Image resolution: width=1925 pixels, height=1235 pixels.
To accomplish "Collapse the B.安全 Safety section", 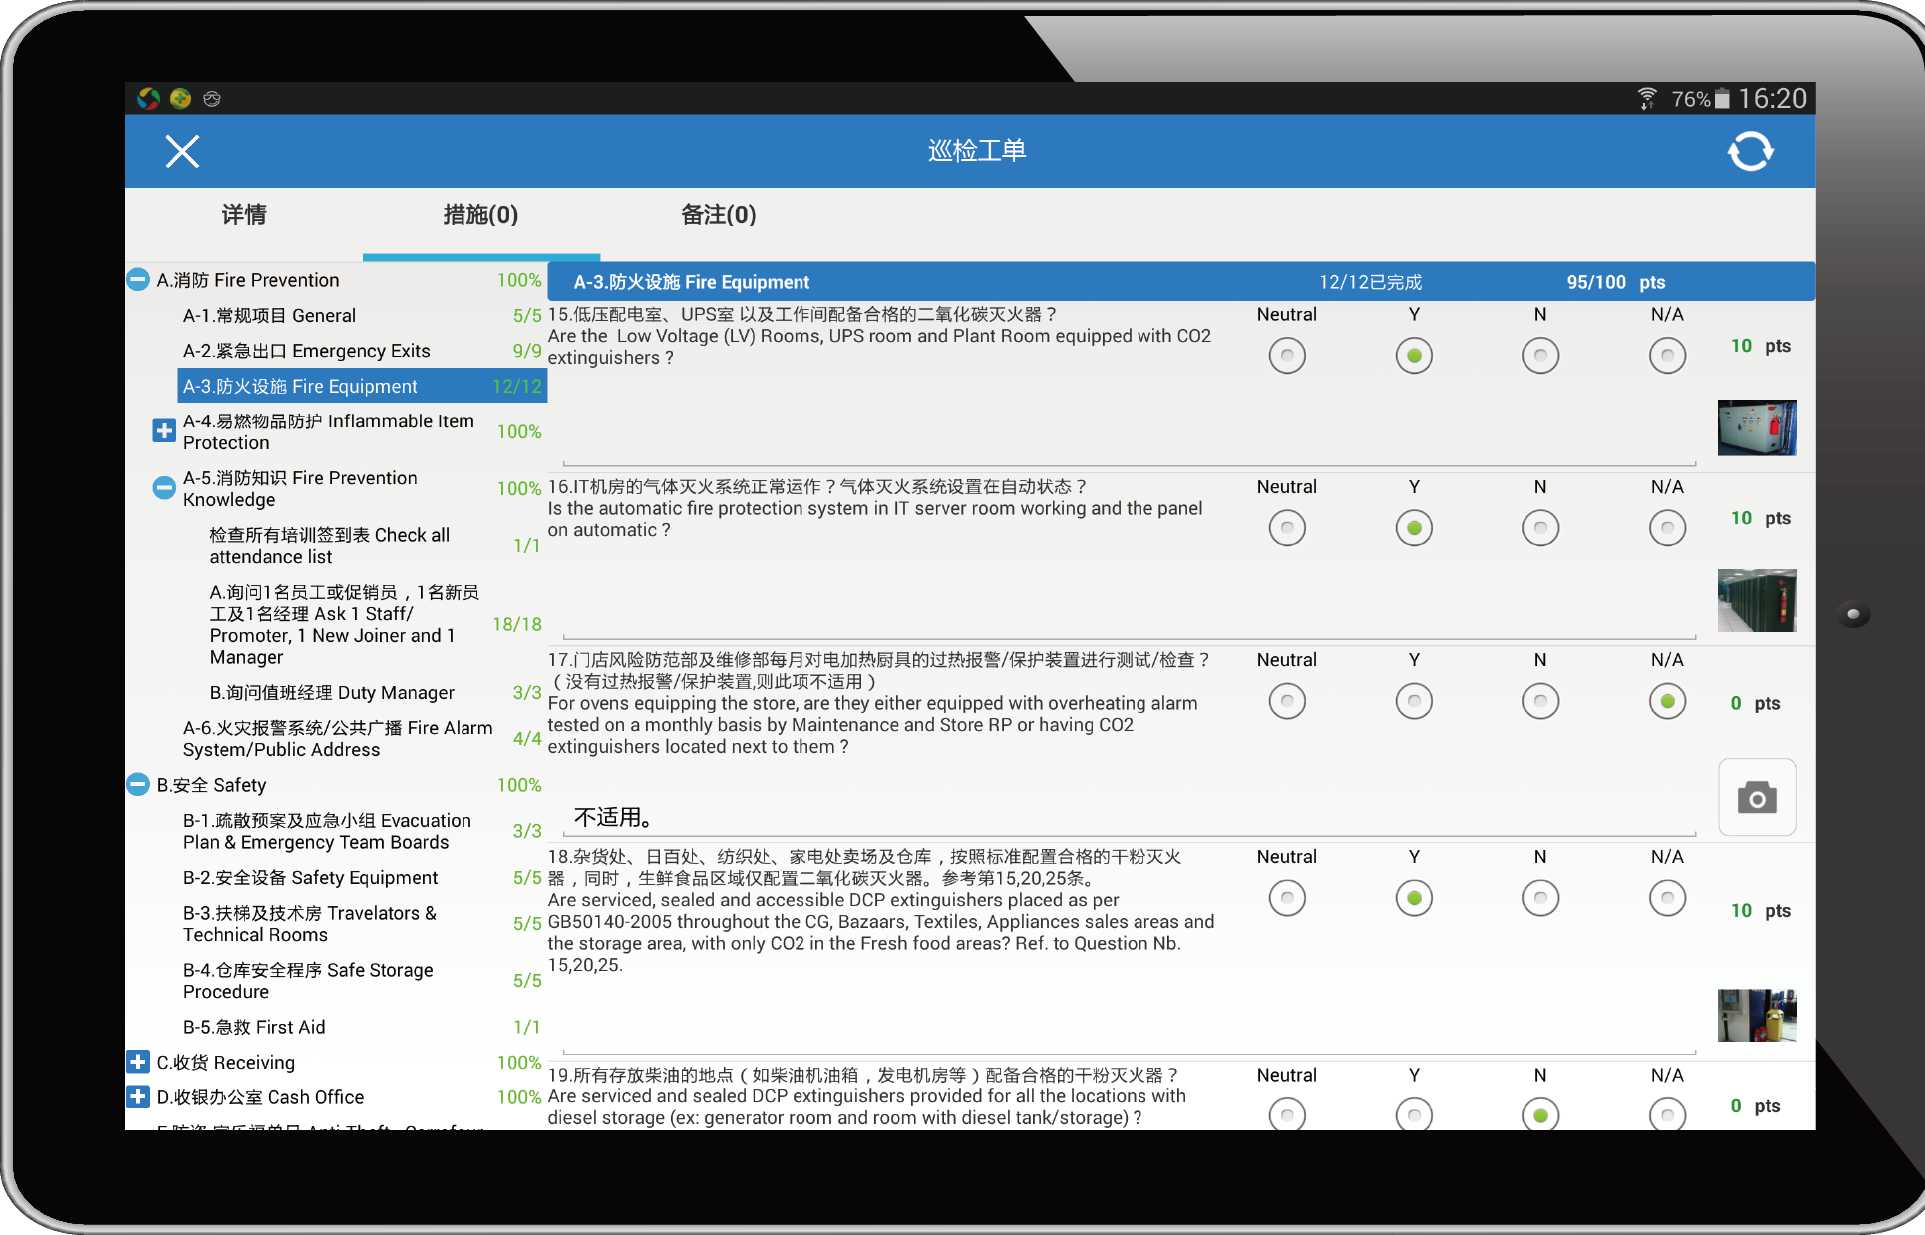I will 138,784.
